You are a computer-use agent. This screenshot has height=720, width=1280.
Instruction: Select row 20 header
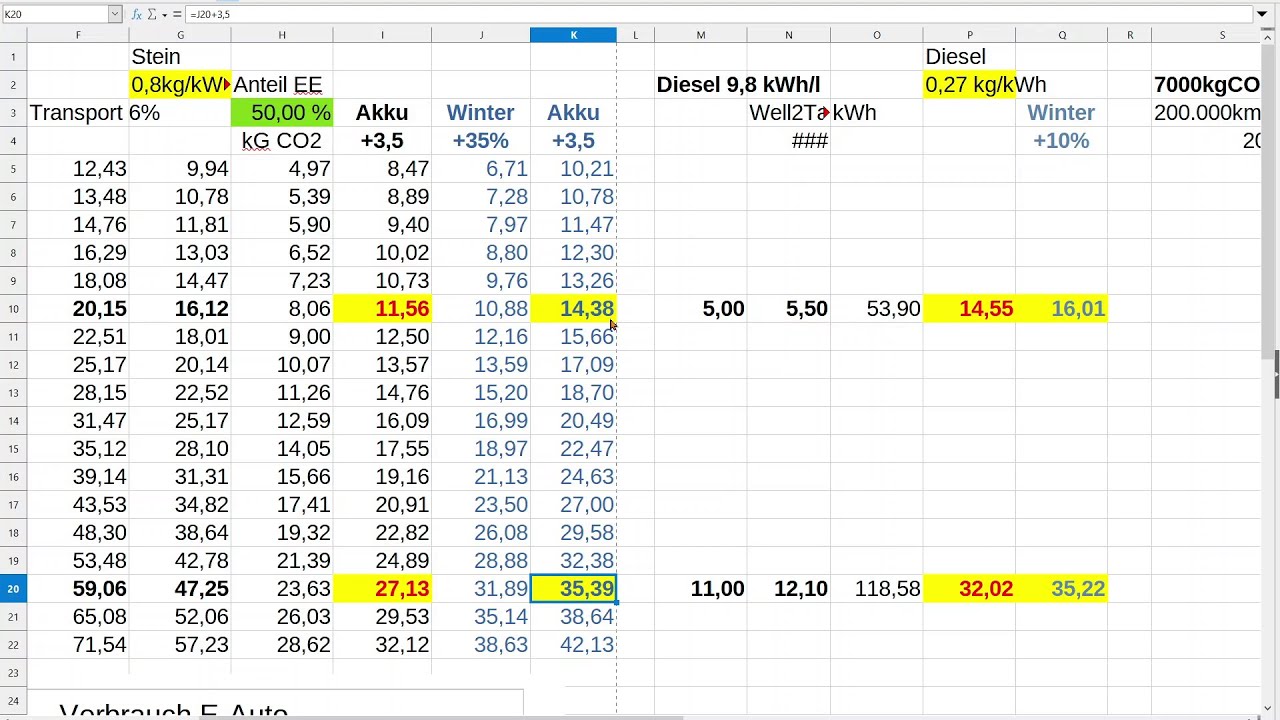pyautogui.click(x=13, y=589)
